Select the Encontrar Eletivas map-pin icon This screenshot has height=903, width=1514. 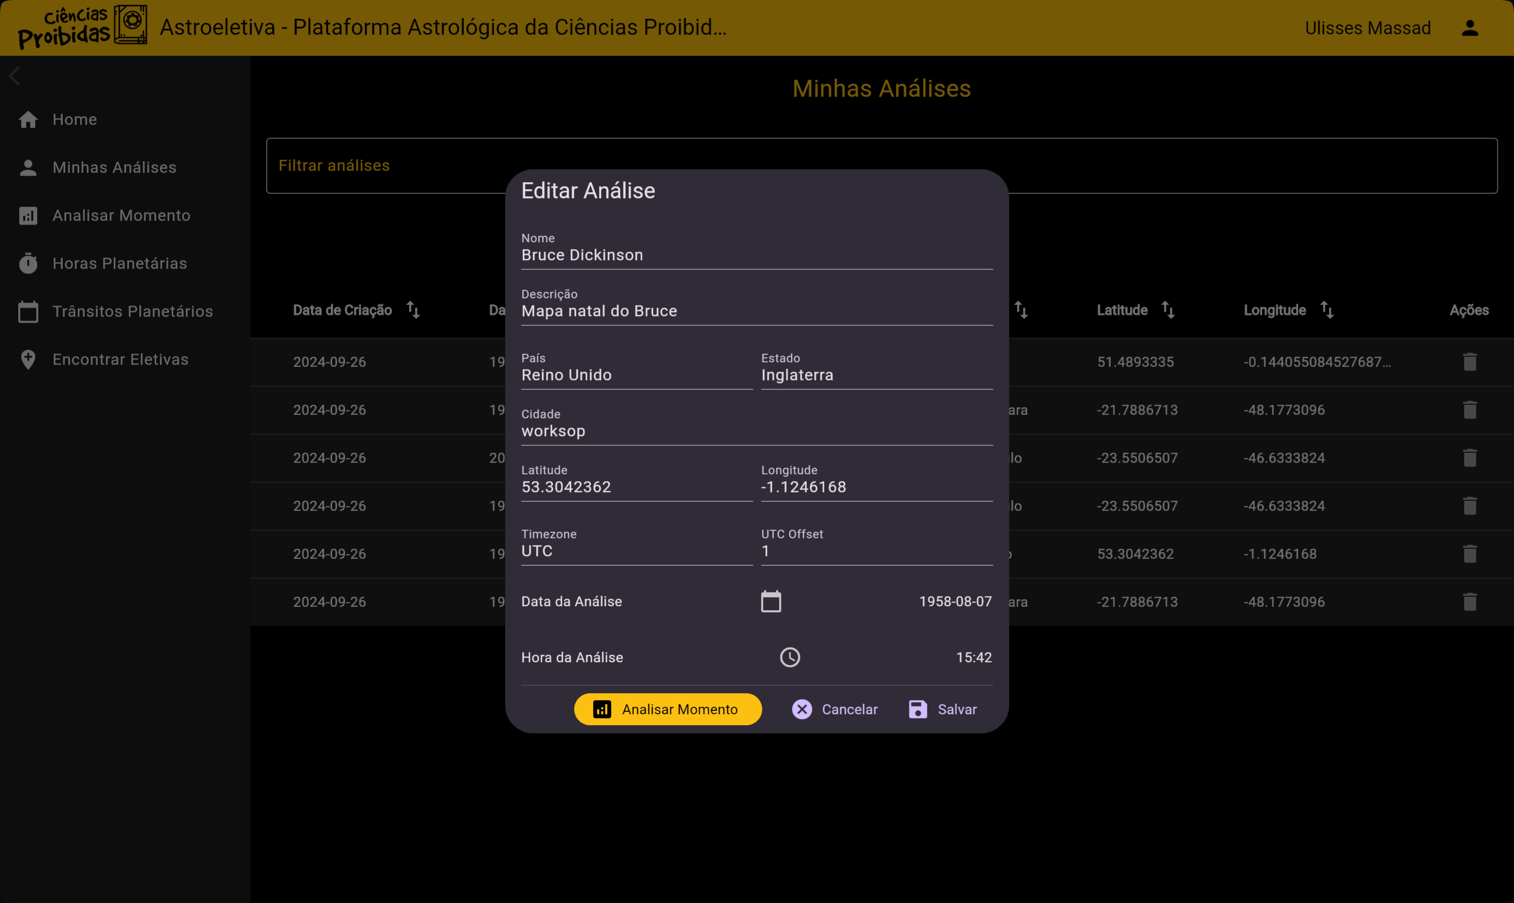coord(29,359)
